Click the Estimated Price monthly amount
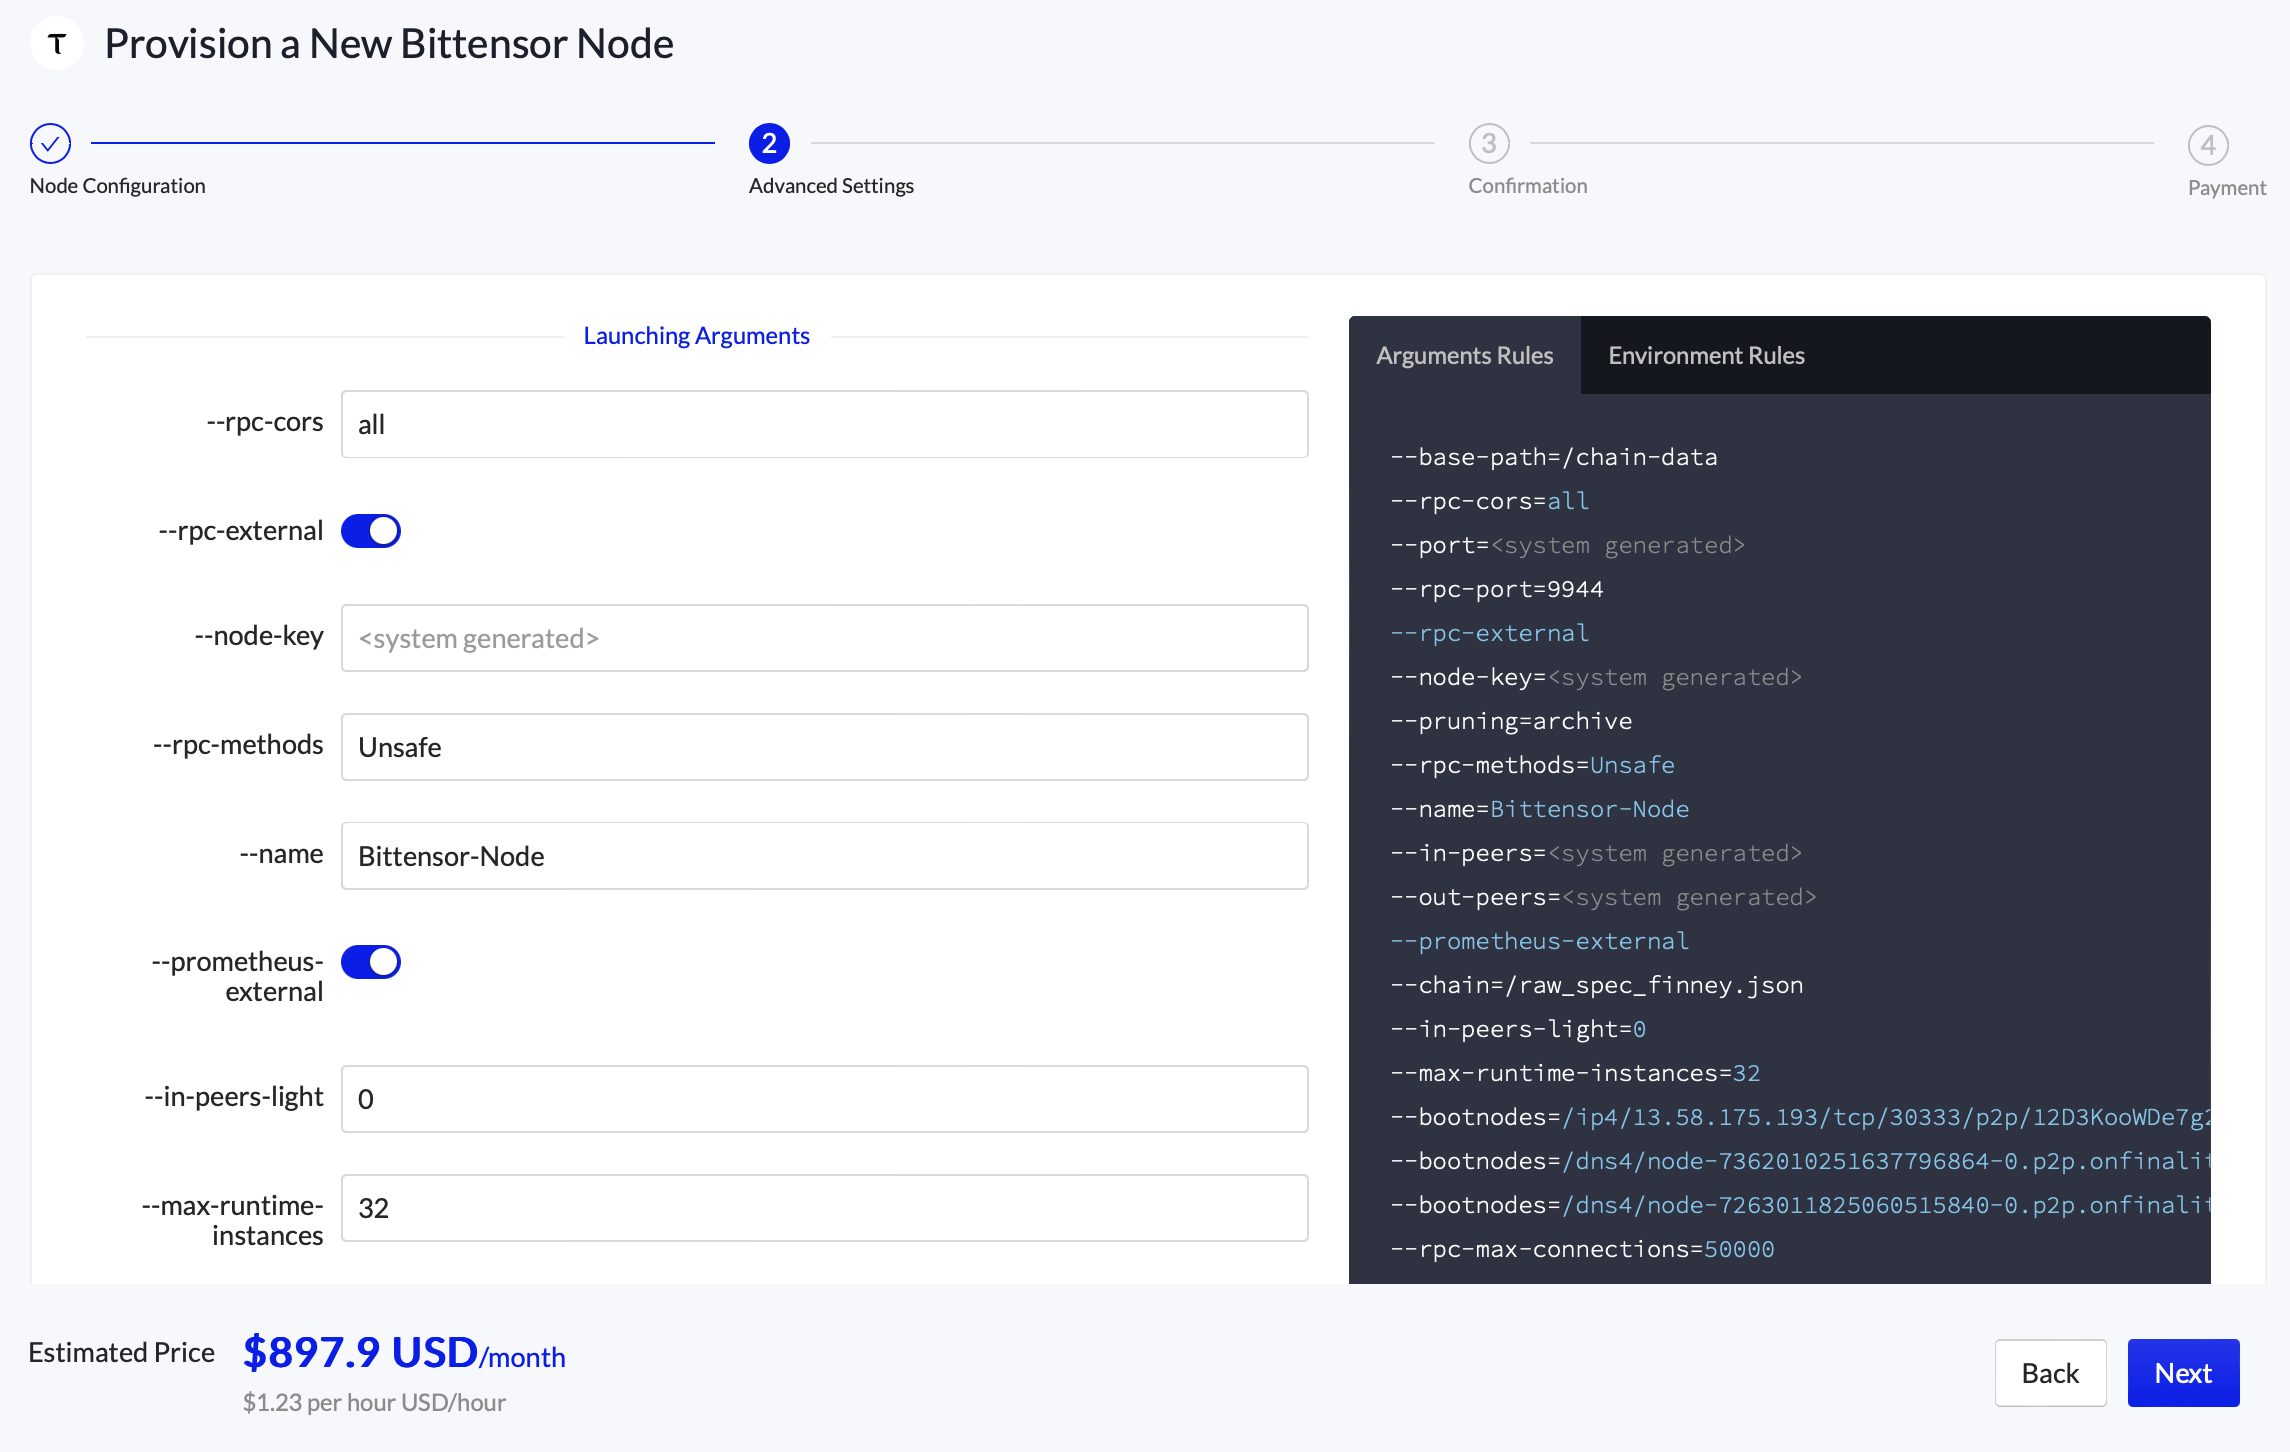 pos(403,1351)
